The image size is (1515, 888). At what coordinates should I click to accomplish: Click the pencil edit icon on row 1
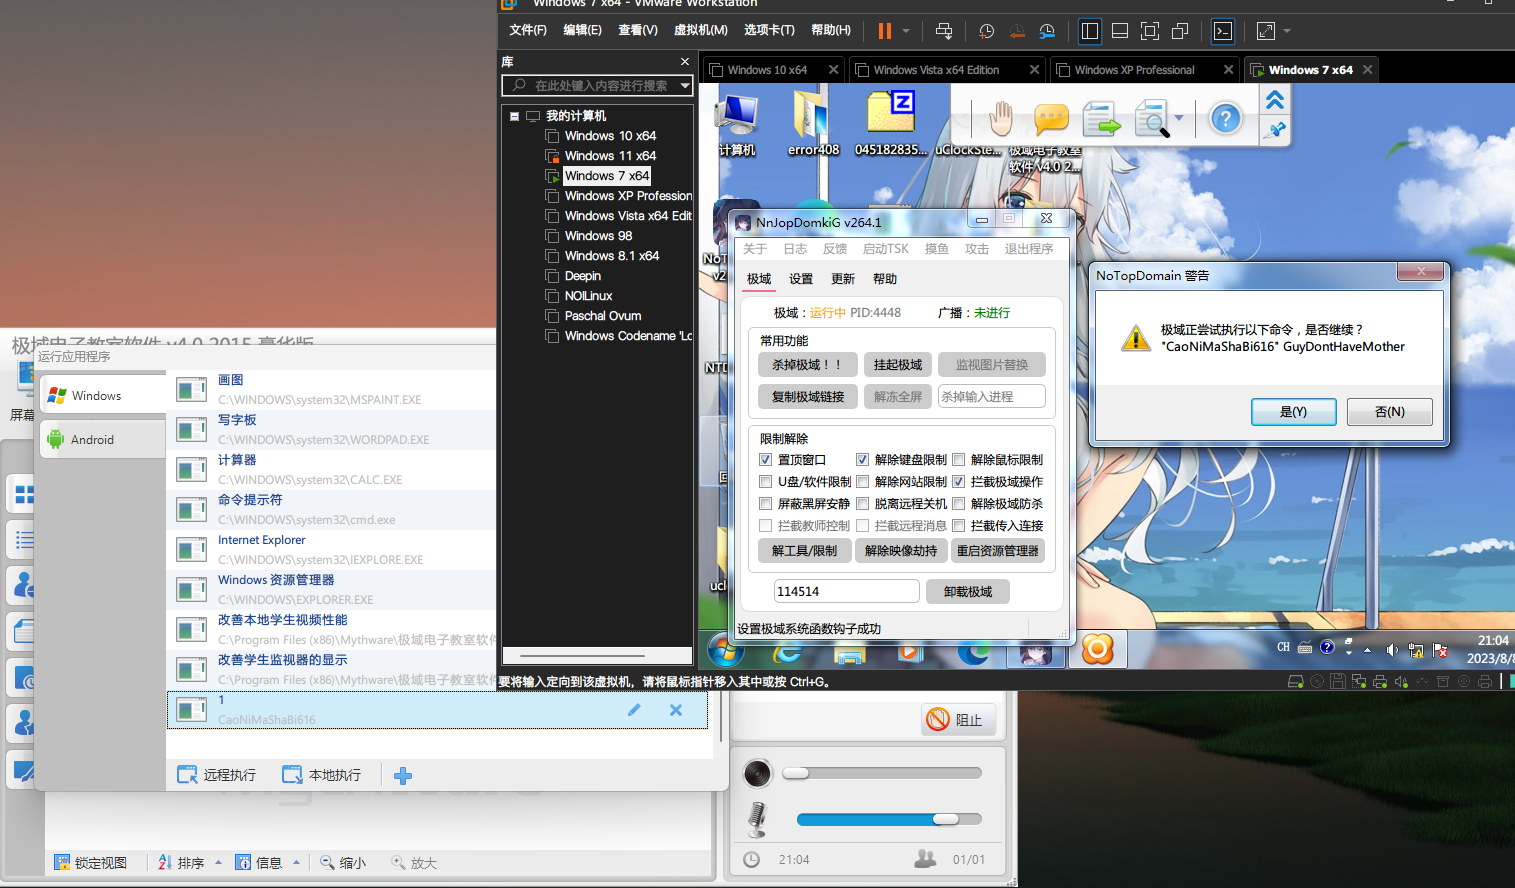(634, 709)
